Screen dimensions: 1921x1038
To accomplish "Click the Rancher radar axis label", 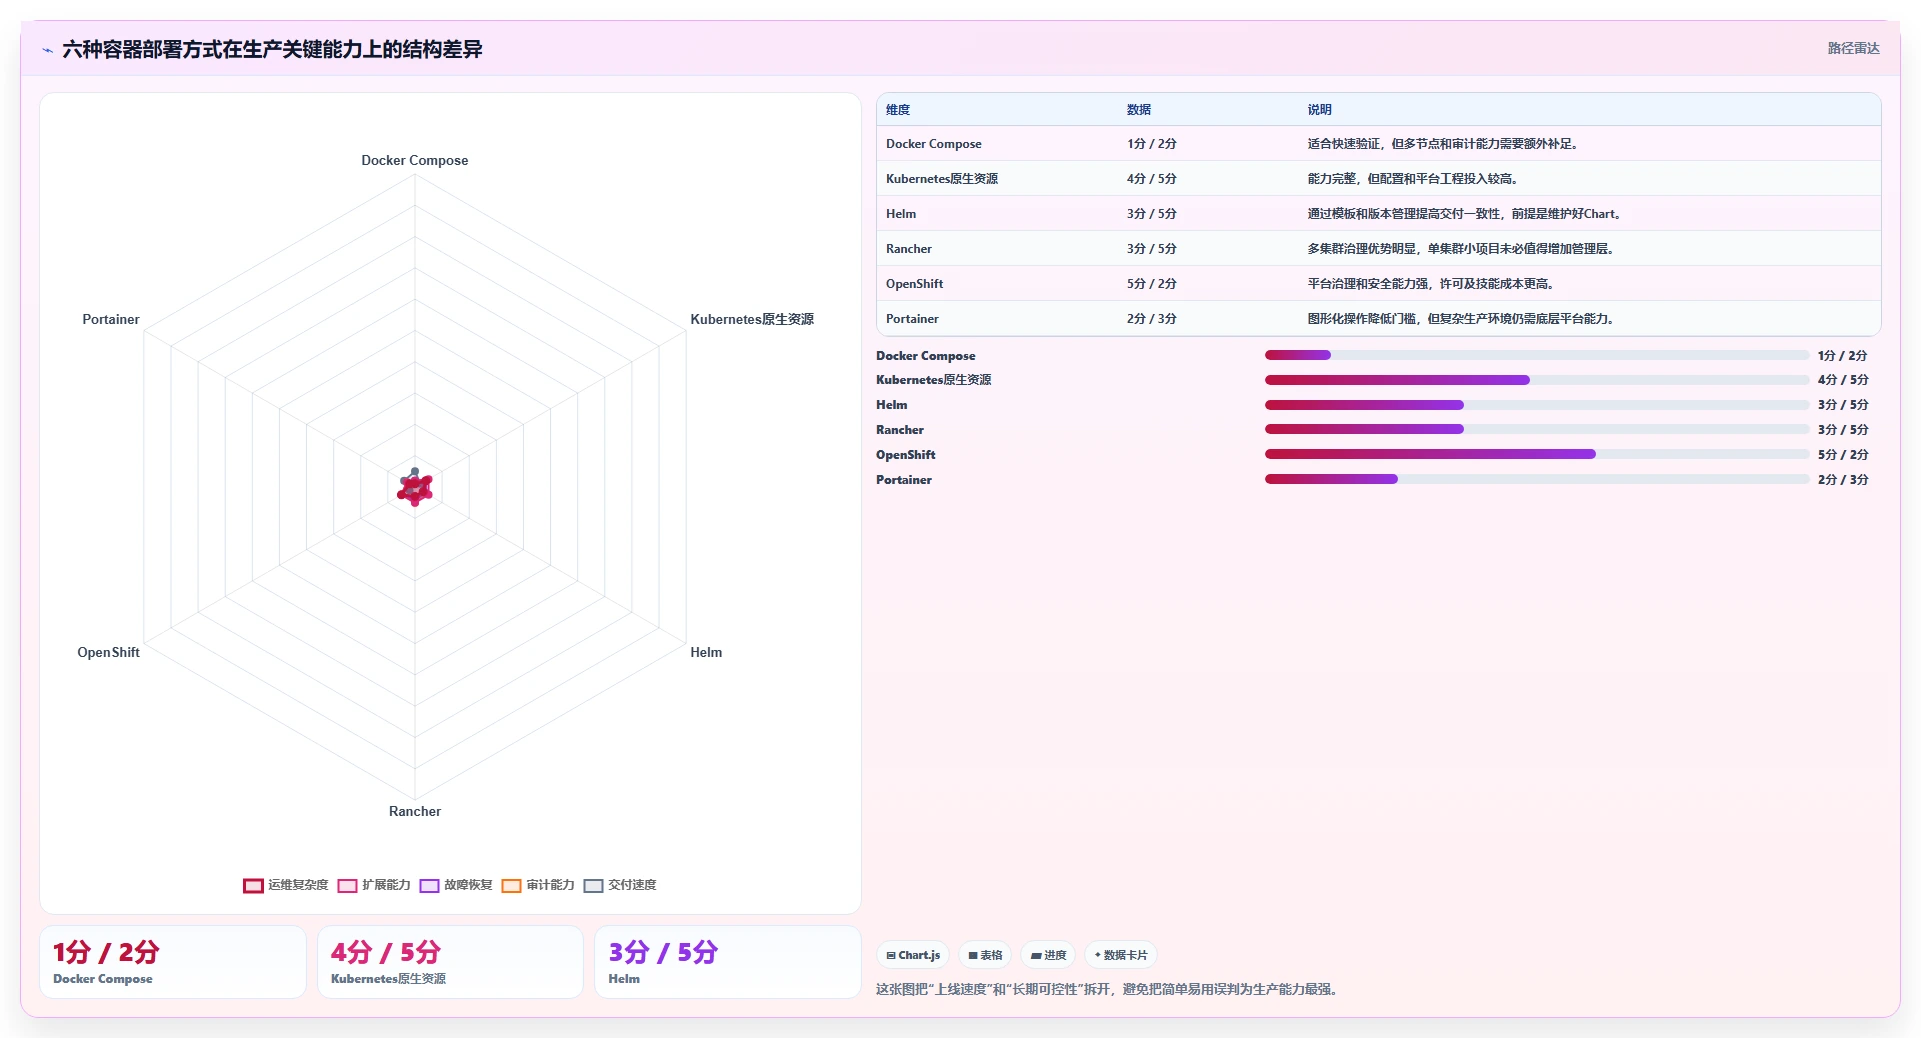I will [x=415, y=811].
